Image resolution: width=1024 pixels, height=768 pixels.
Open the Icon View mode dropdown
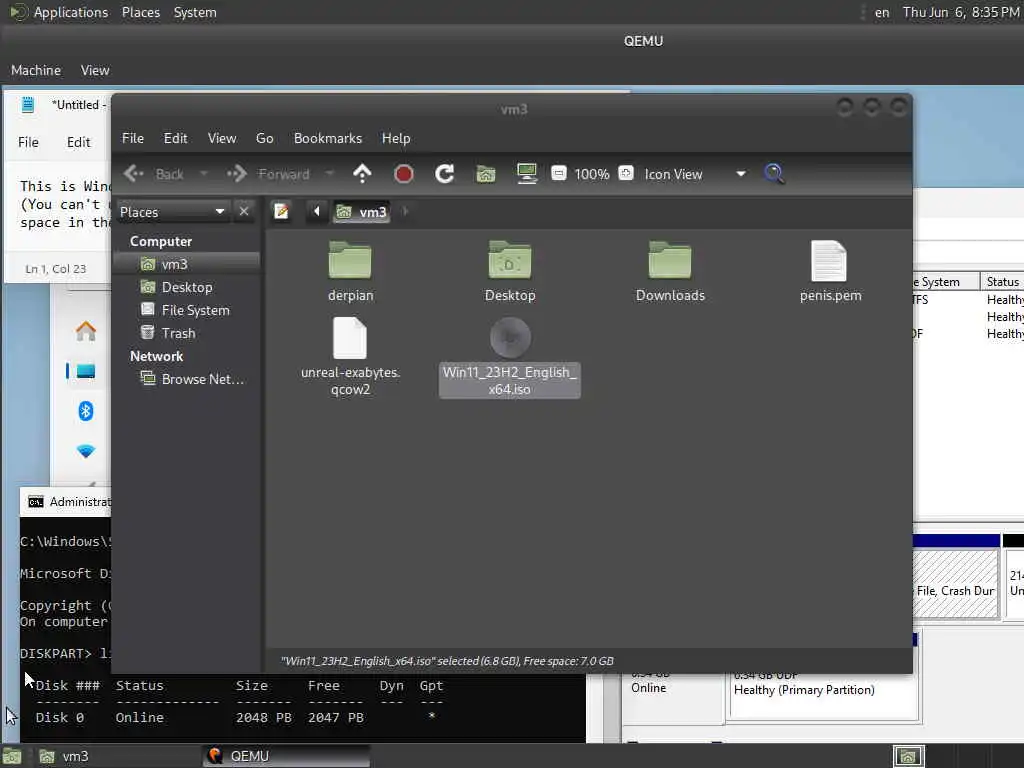[694, 174]
